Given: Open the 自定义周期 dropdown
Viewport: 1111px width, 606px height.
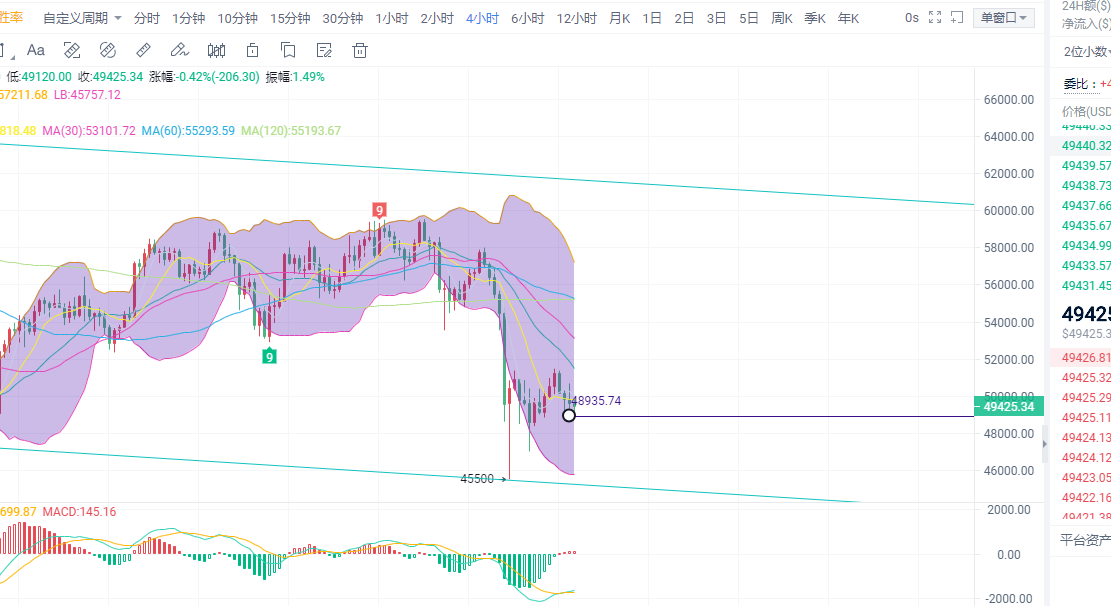Looking at the screenshot, I should (82, 18).
